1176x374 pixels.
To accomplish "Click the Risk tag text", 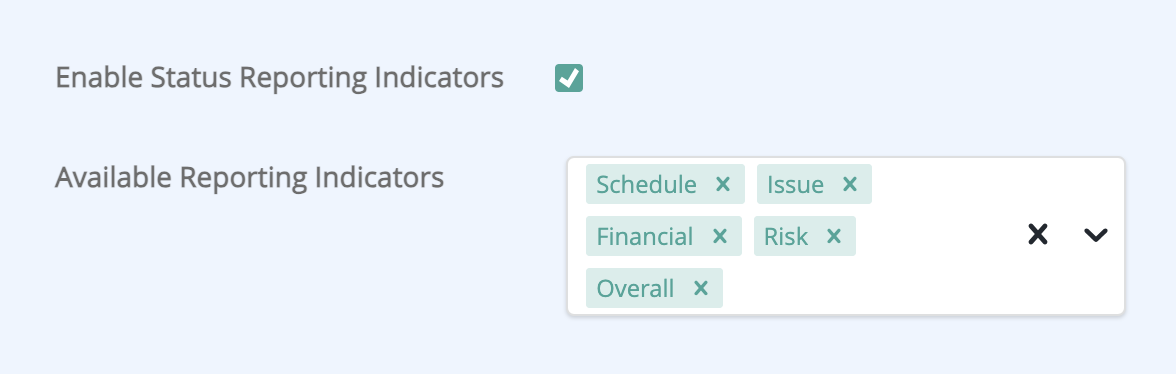I will tap(786, 237).
